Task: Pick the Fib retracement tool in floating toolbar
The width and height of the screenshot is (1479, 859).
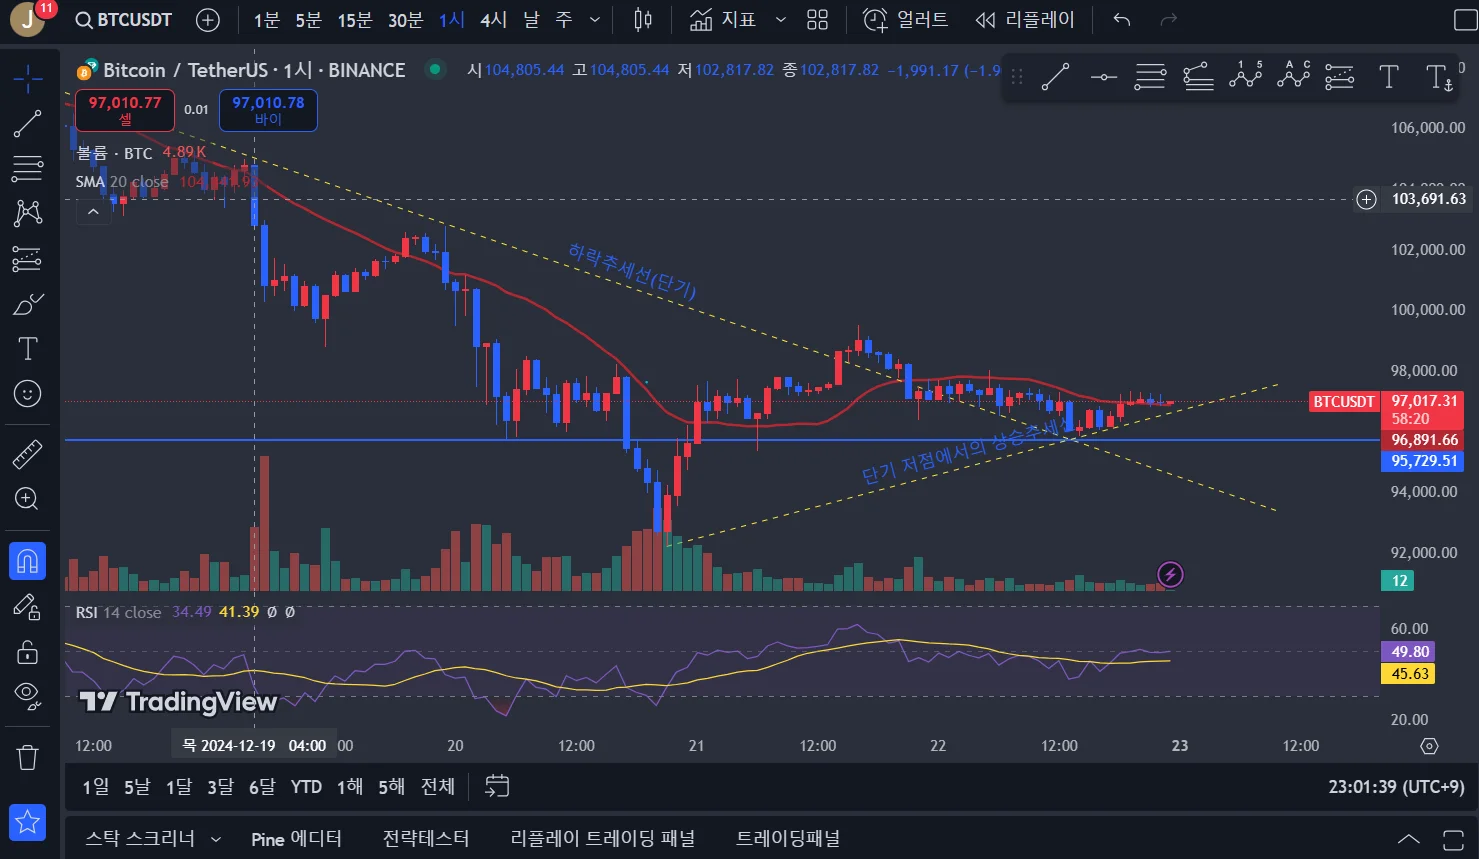Action: click(x=1150, y=77)
